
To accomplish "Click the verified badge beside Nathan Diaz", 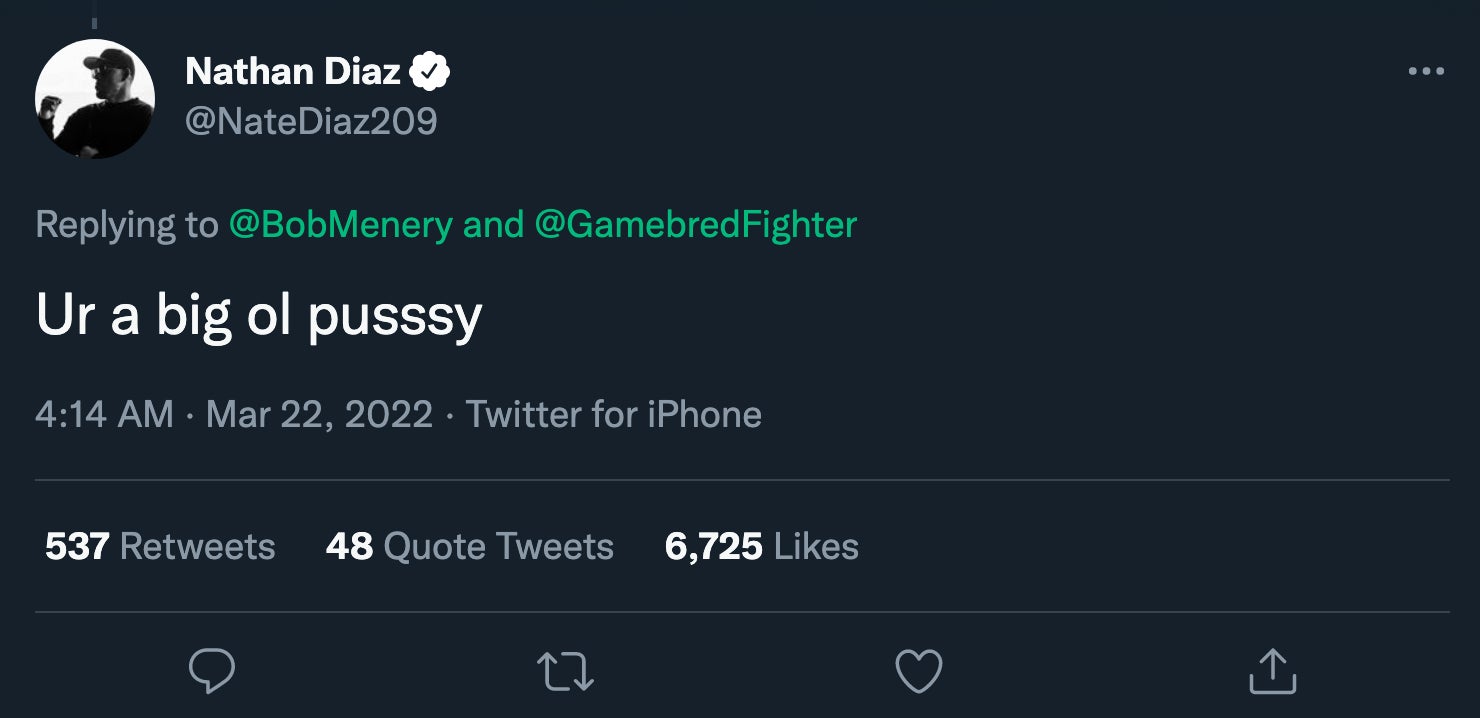I will [431, 72].
